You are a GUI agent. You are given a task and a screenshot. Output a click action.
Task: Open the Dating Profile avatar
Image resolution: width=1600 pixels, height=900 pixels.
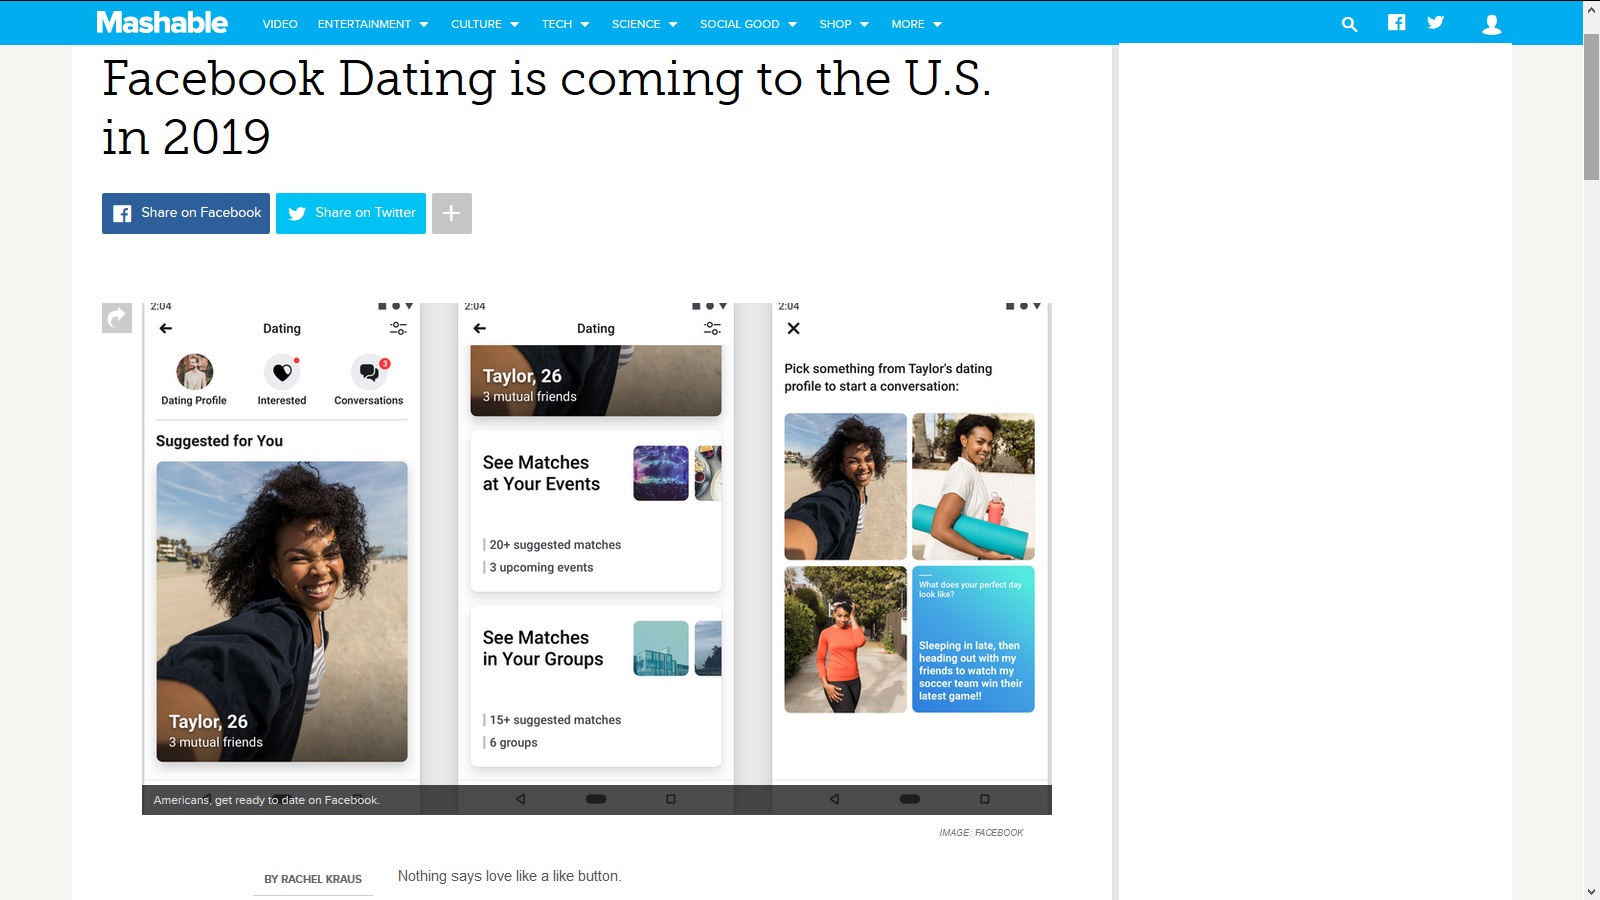(195, 372)
